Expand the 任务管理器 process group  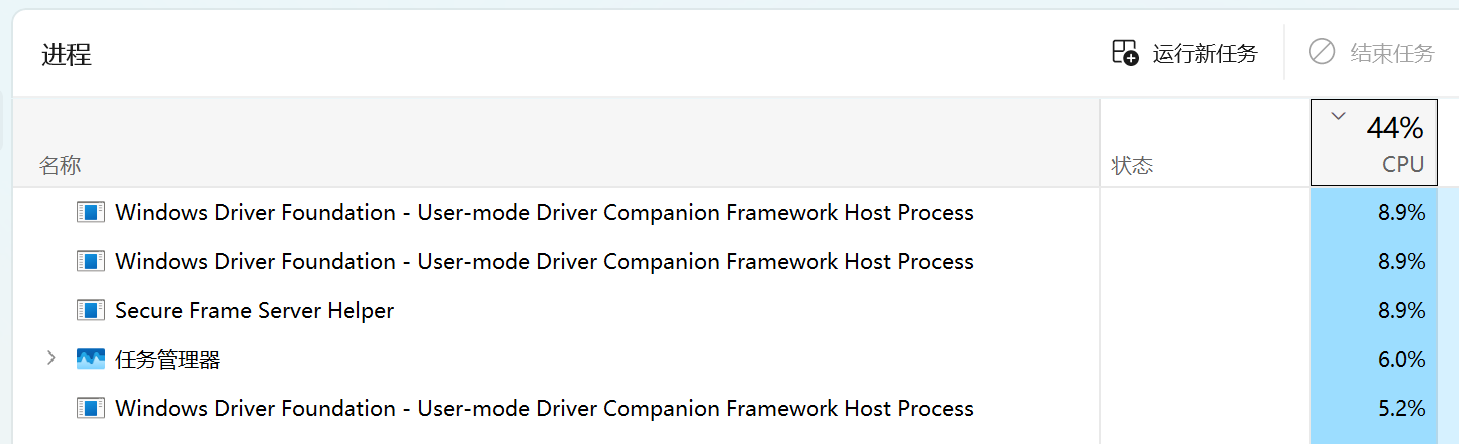51,359
